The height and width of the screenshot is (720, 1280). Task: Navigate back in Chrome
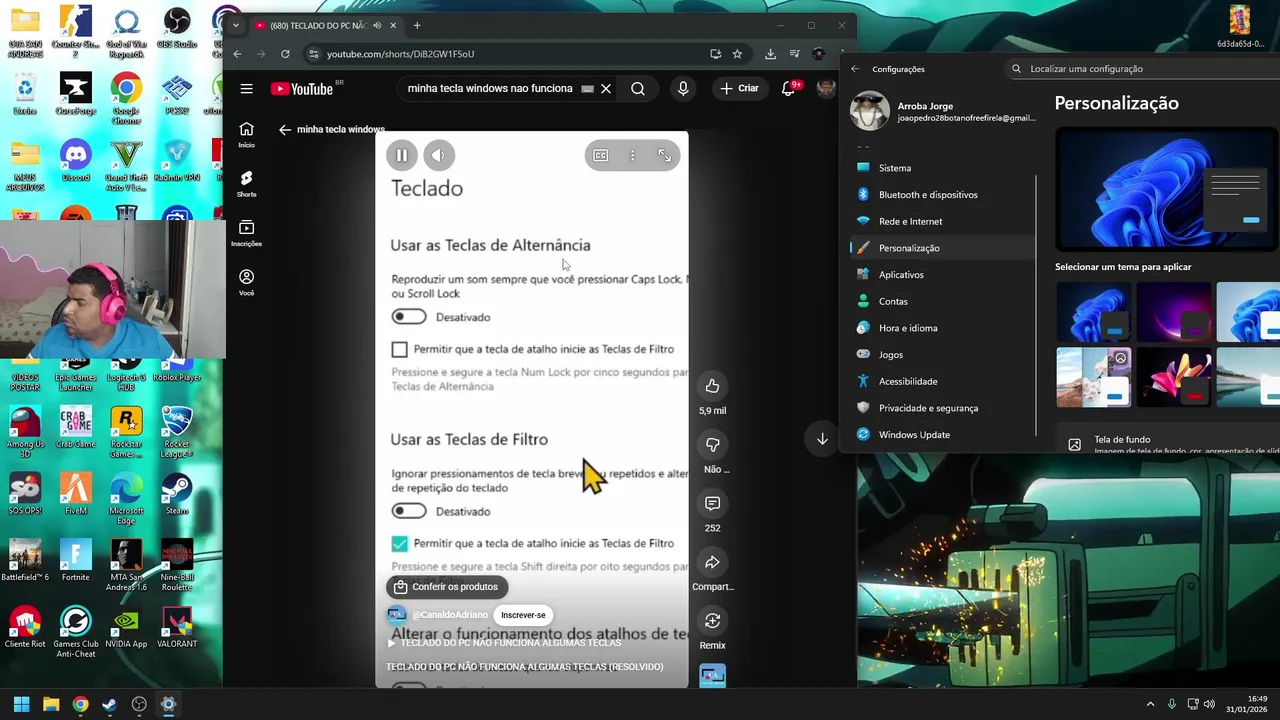click(x=237, y=54)
